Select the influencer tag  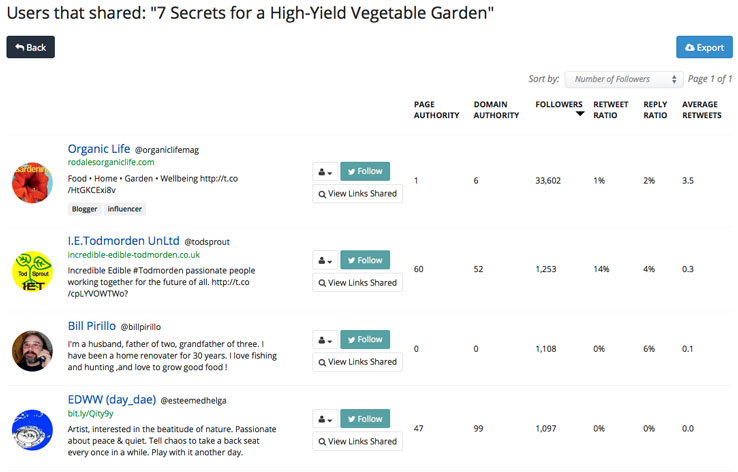tap(125, 209)
